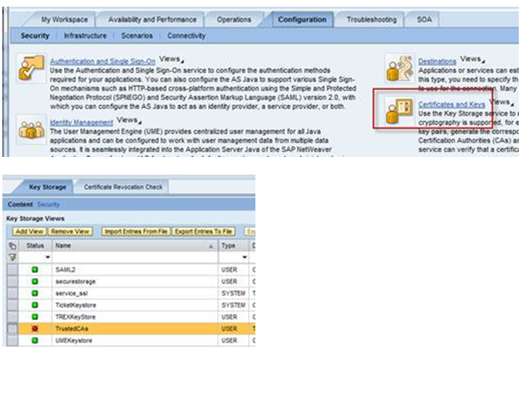Open Authentication and Single Sign-On link
This screenshot has width=520, height=397.
click(x=103, y=61)
